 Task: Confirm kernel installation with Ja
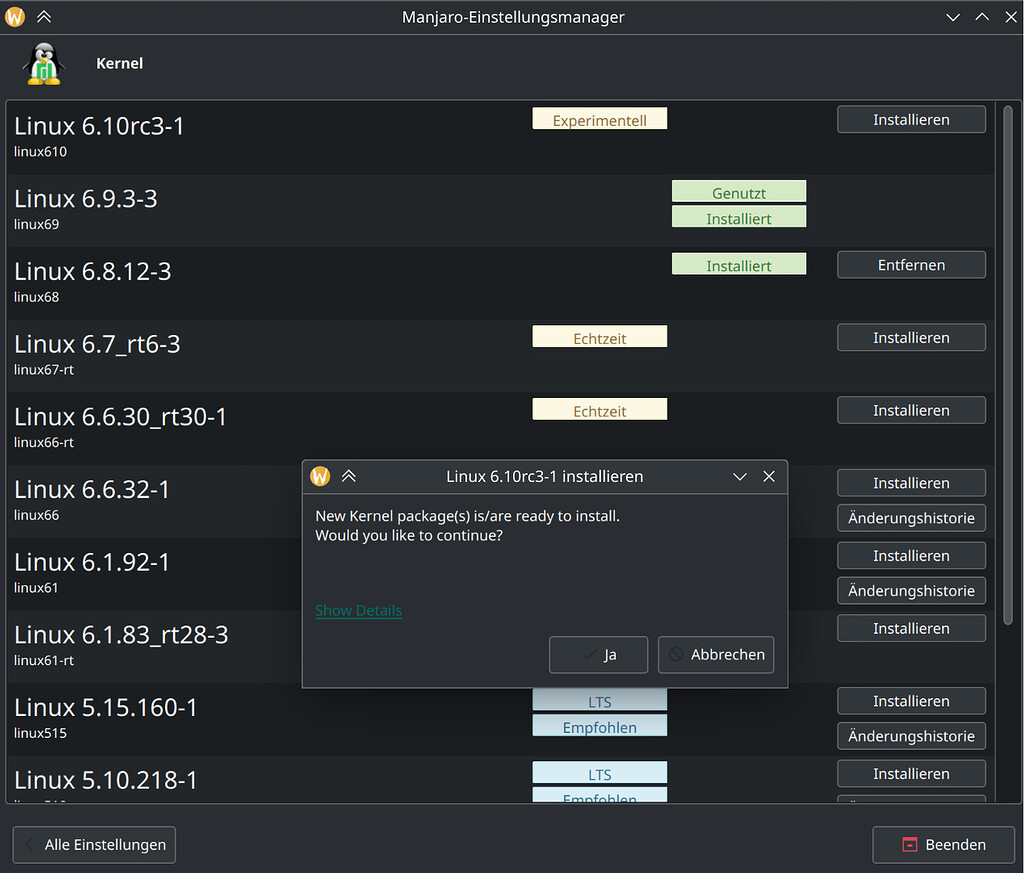(x=598, y=655)
